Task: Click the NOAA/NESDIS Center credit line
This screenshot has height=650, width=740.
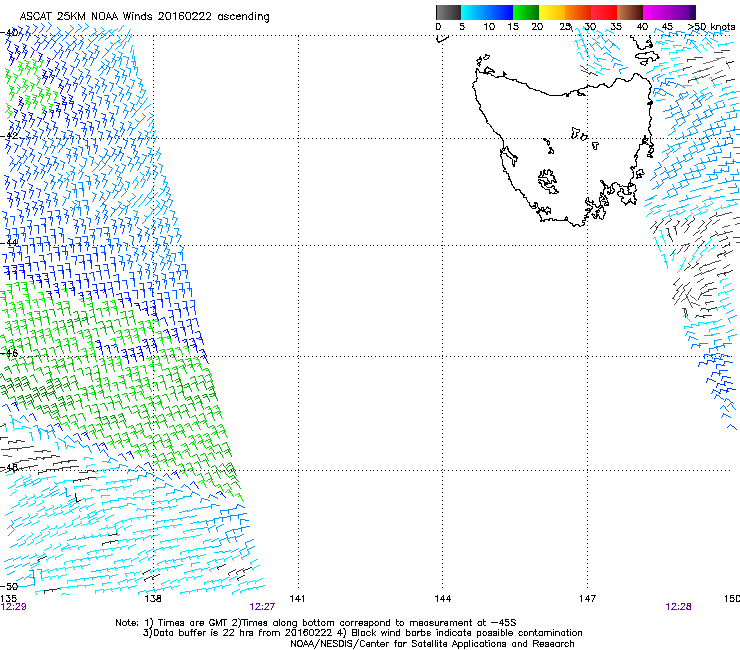Action: click(432, 644)
